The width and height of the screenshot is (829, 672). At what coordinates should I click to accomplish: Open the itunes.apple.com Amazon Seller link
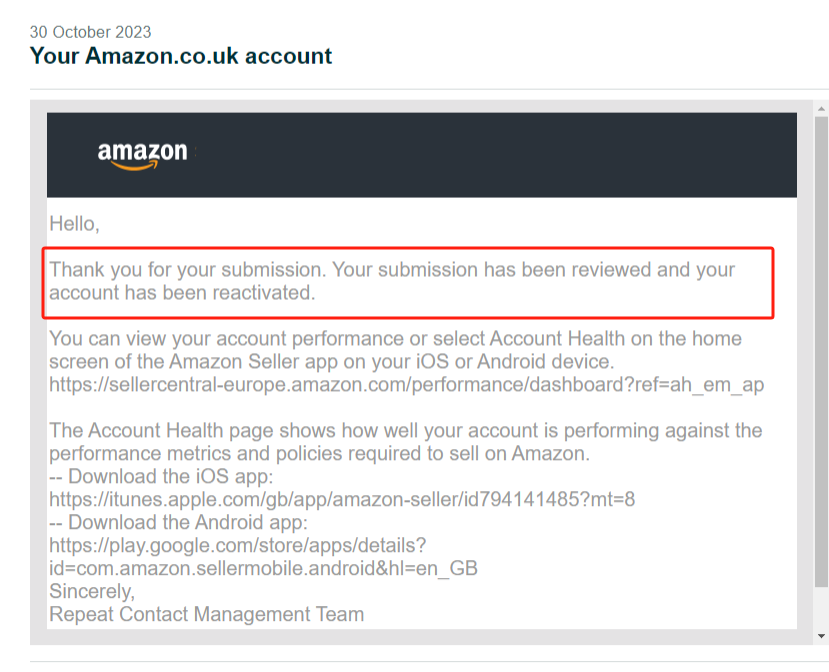coord(342,499)
